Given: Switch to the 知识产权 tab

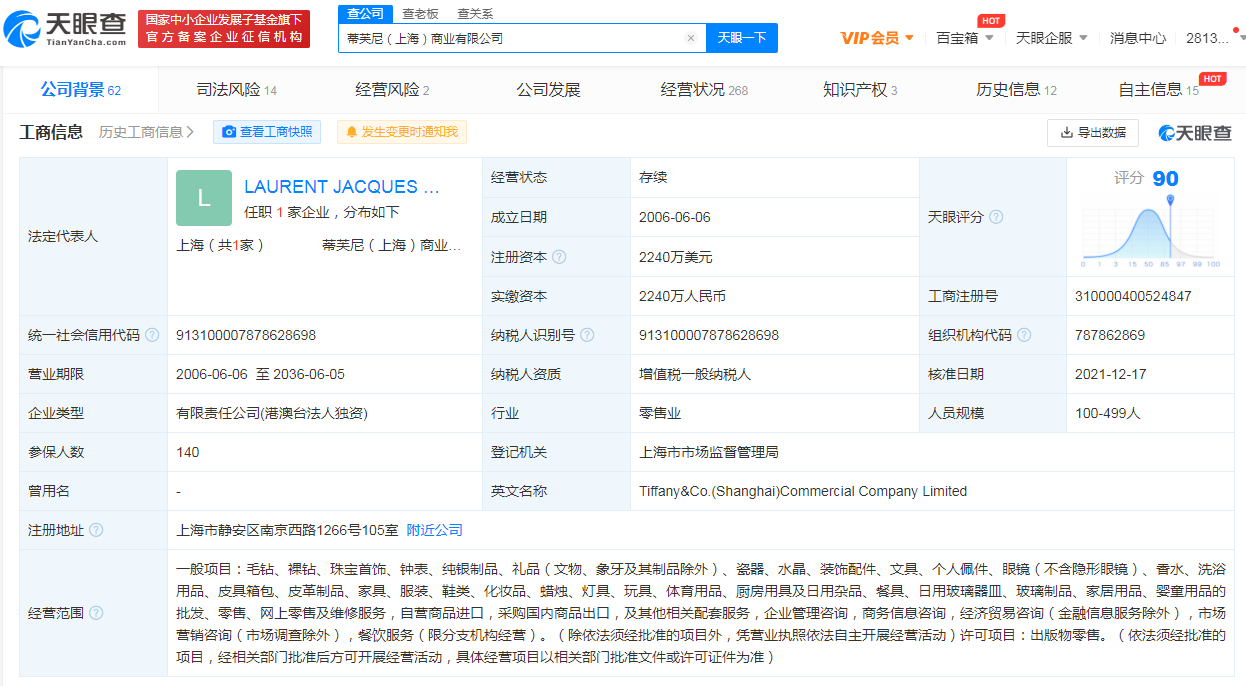Looking at the screenshot, I should pos(860,90).
